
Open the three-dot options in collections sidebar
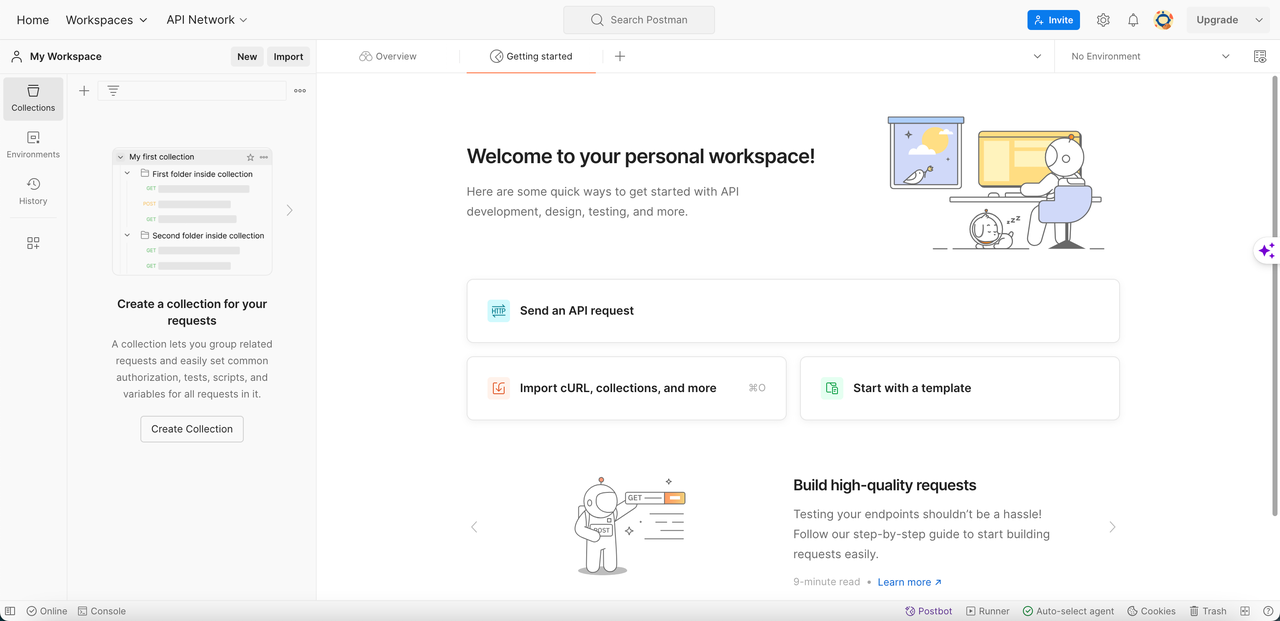(300, 91)
